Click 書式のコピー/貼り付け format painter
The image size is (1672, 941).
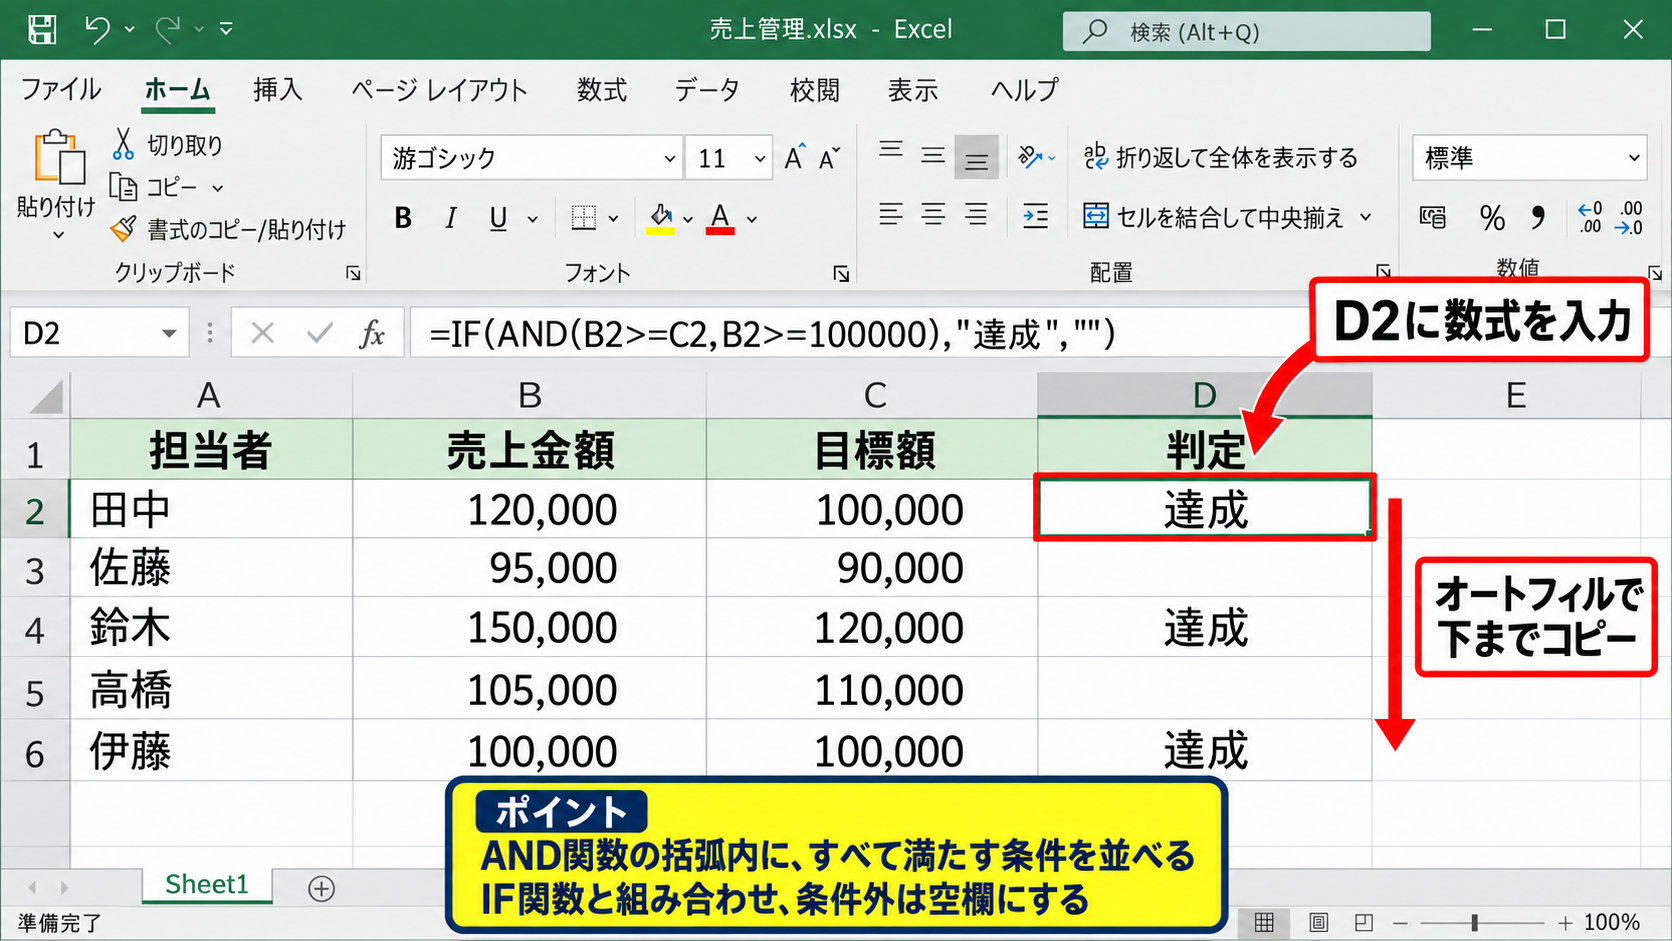(228, 230)
